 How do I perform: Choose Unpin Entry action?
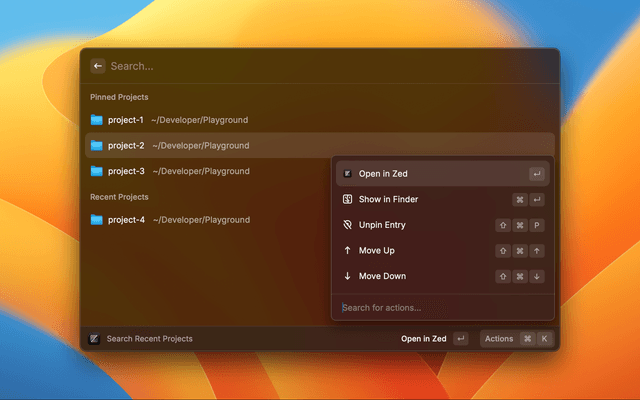[443, 225]
